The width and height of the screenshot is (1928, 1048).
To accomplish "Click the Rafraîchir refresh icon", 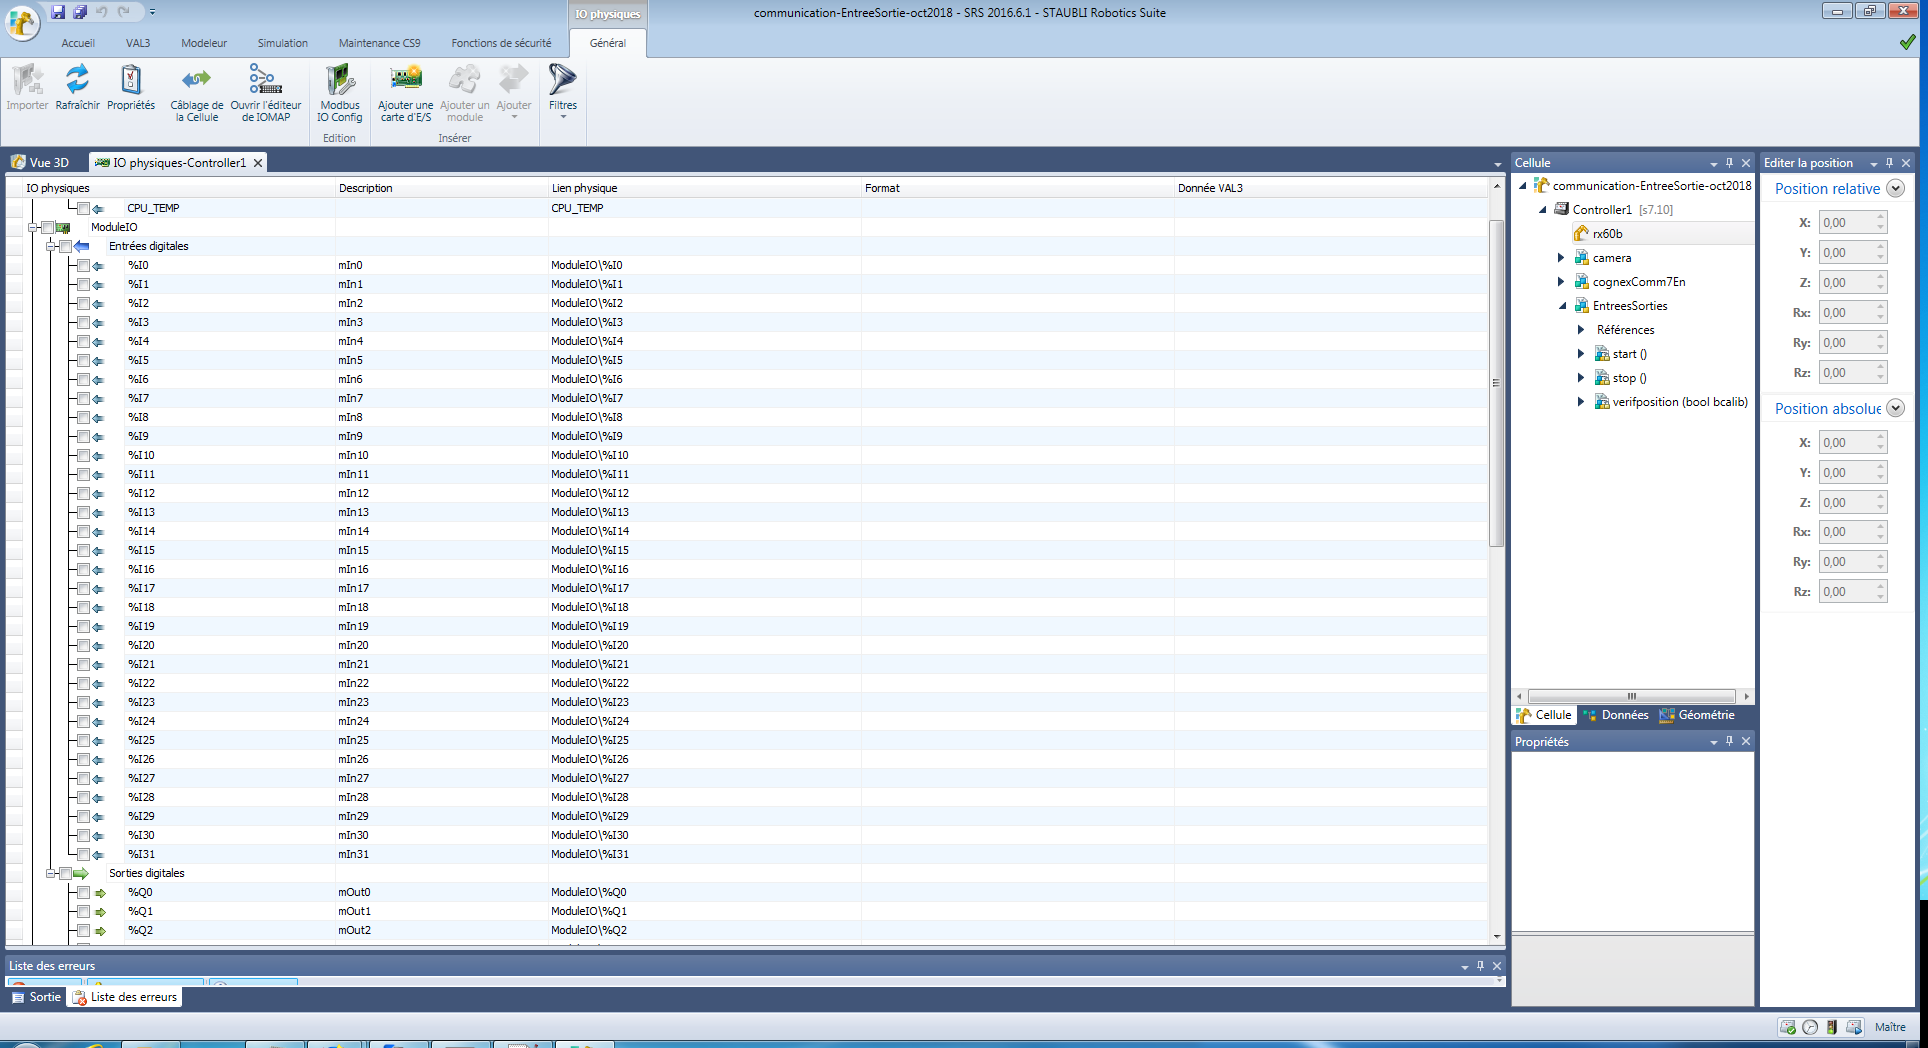I will click(x=77, y=80).
